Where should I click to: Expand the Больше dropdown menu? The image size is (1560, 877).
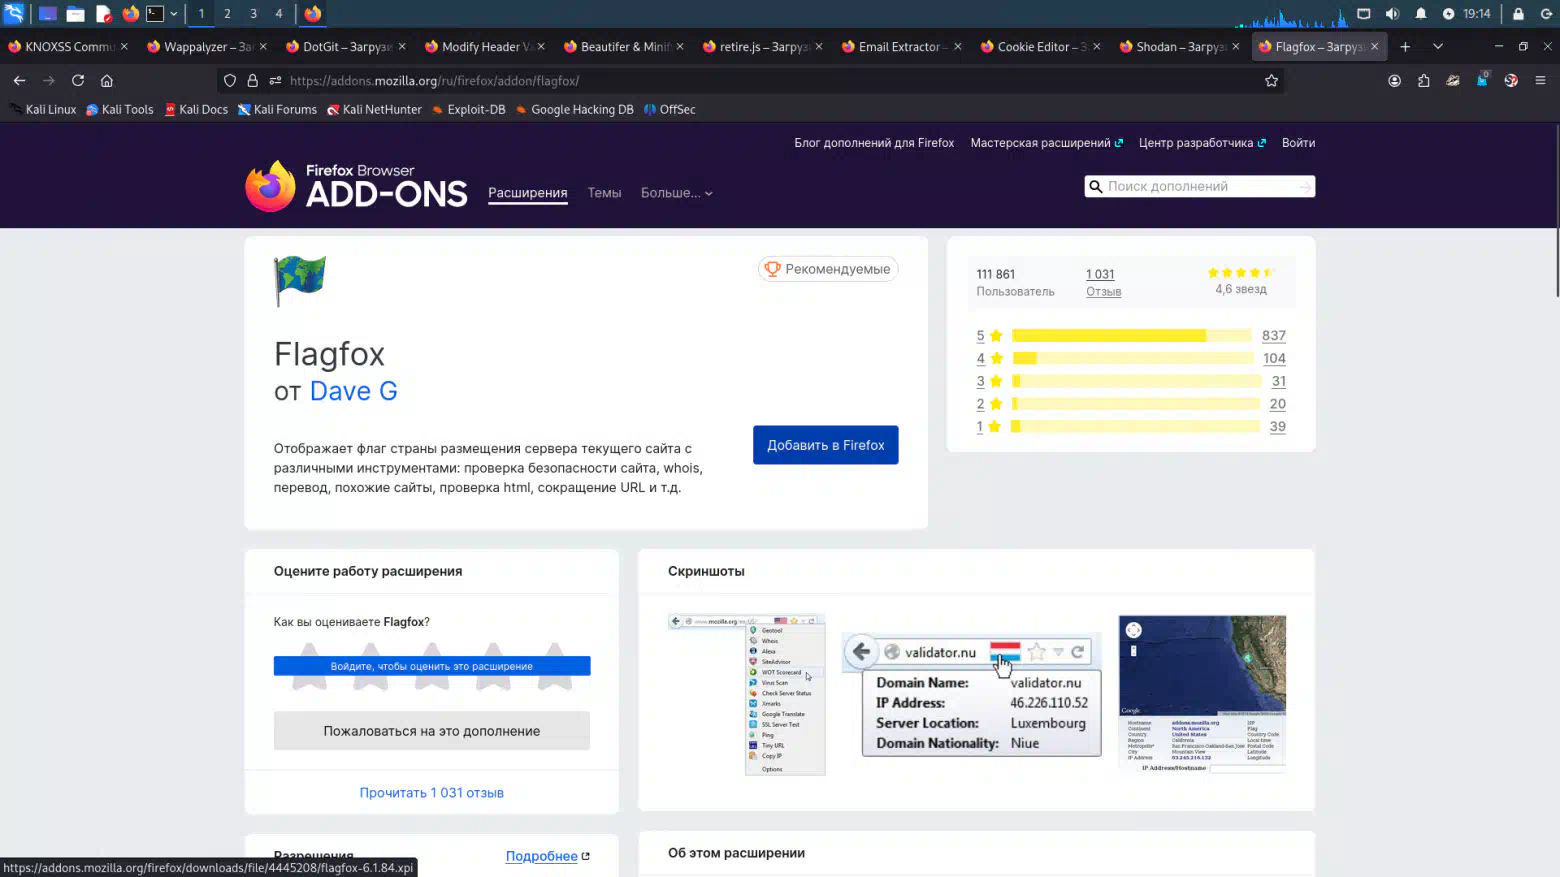point(677,193)
